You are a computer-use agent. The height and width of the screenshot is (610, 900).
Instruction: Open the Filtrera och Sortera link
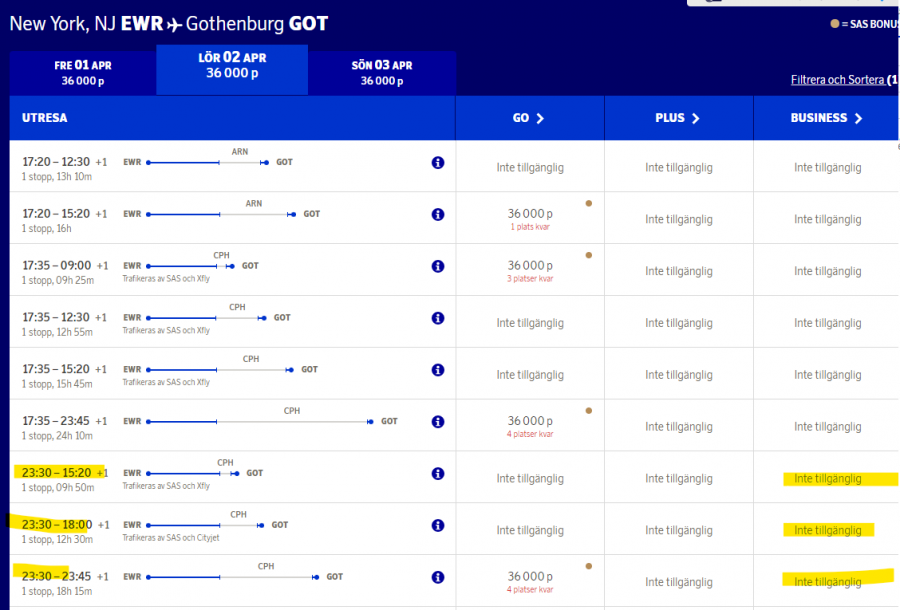pos(837,80)
